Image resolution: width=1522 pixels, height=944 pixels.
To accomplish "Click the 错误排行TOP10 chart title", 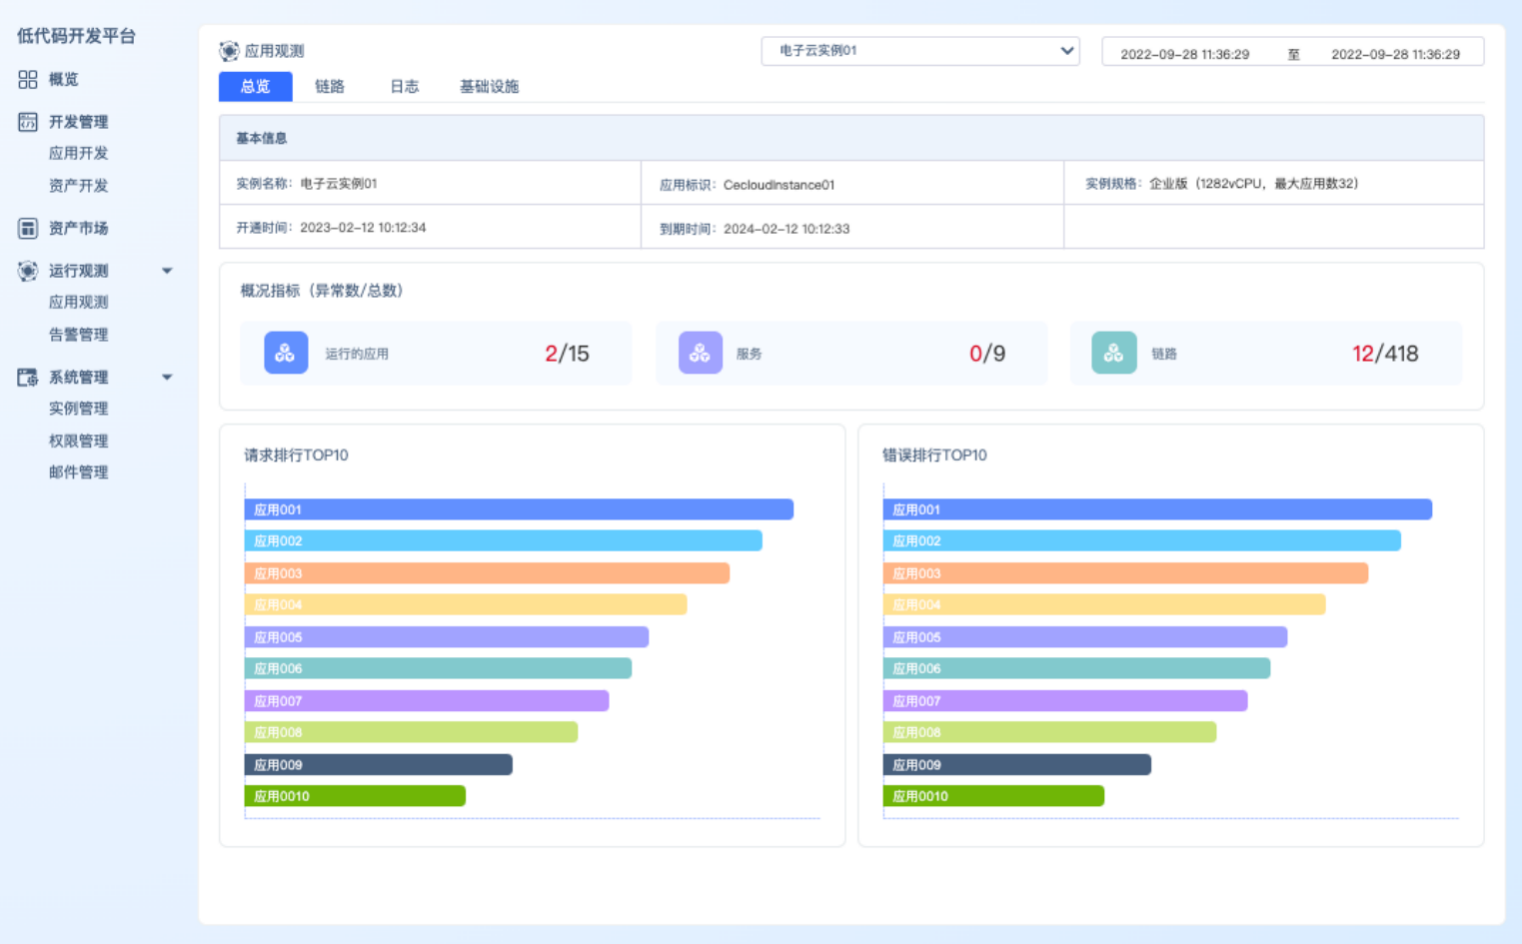I will [x=935, y=455].
